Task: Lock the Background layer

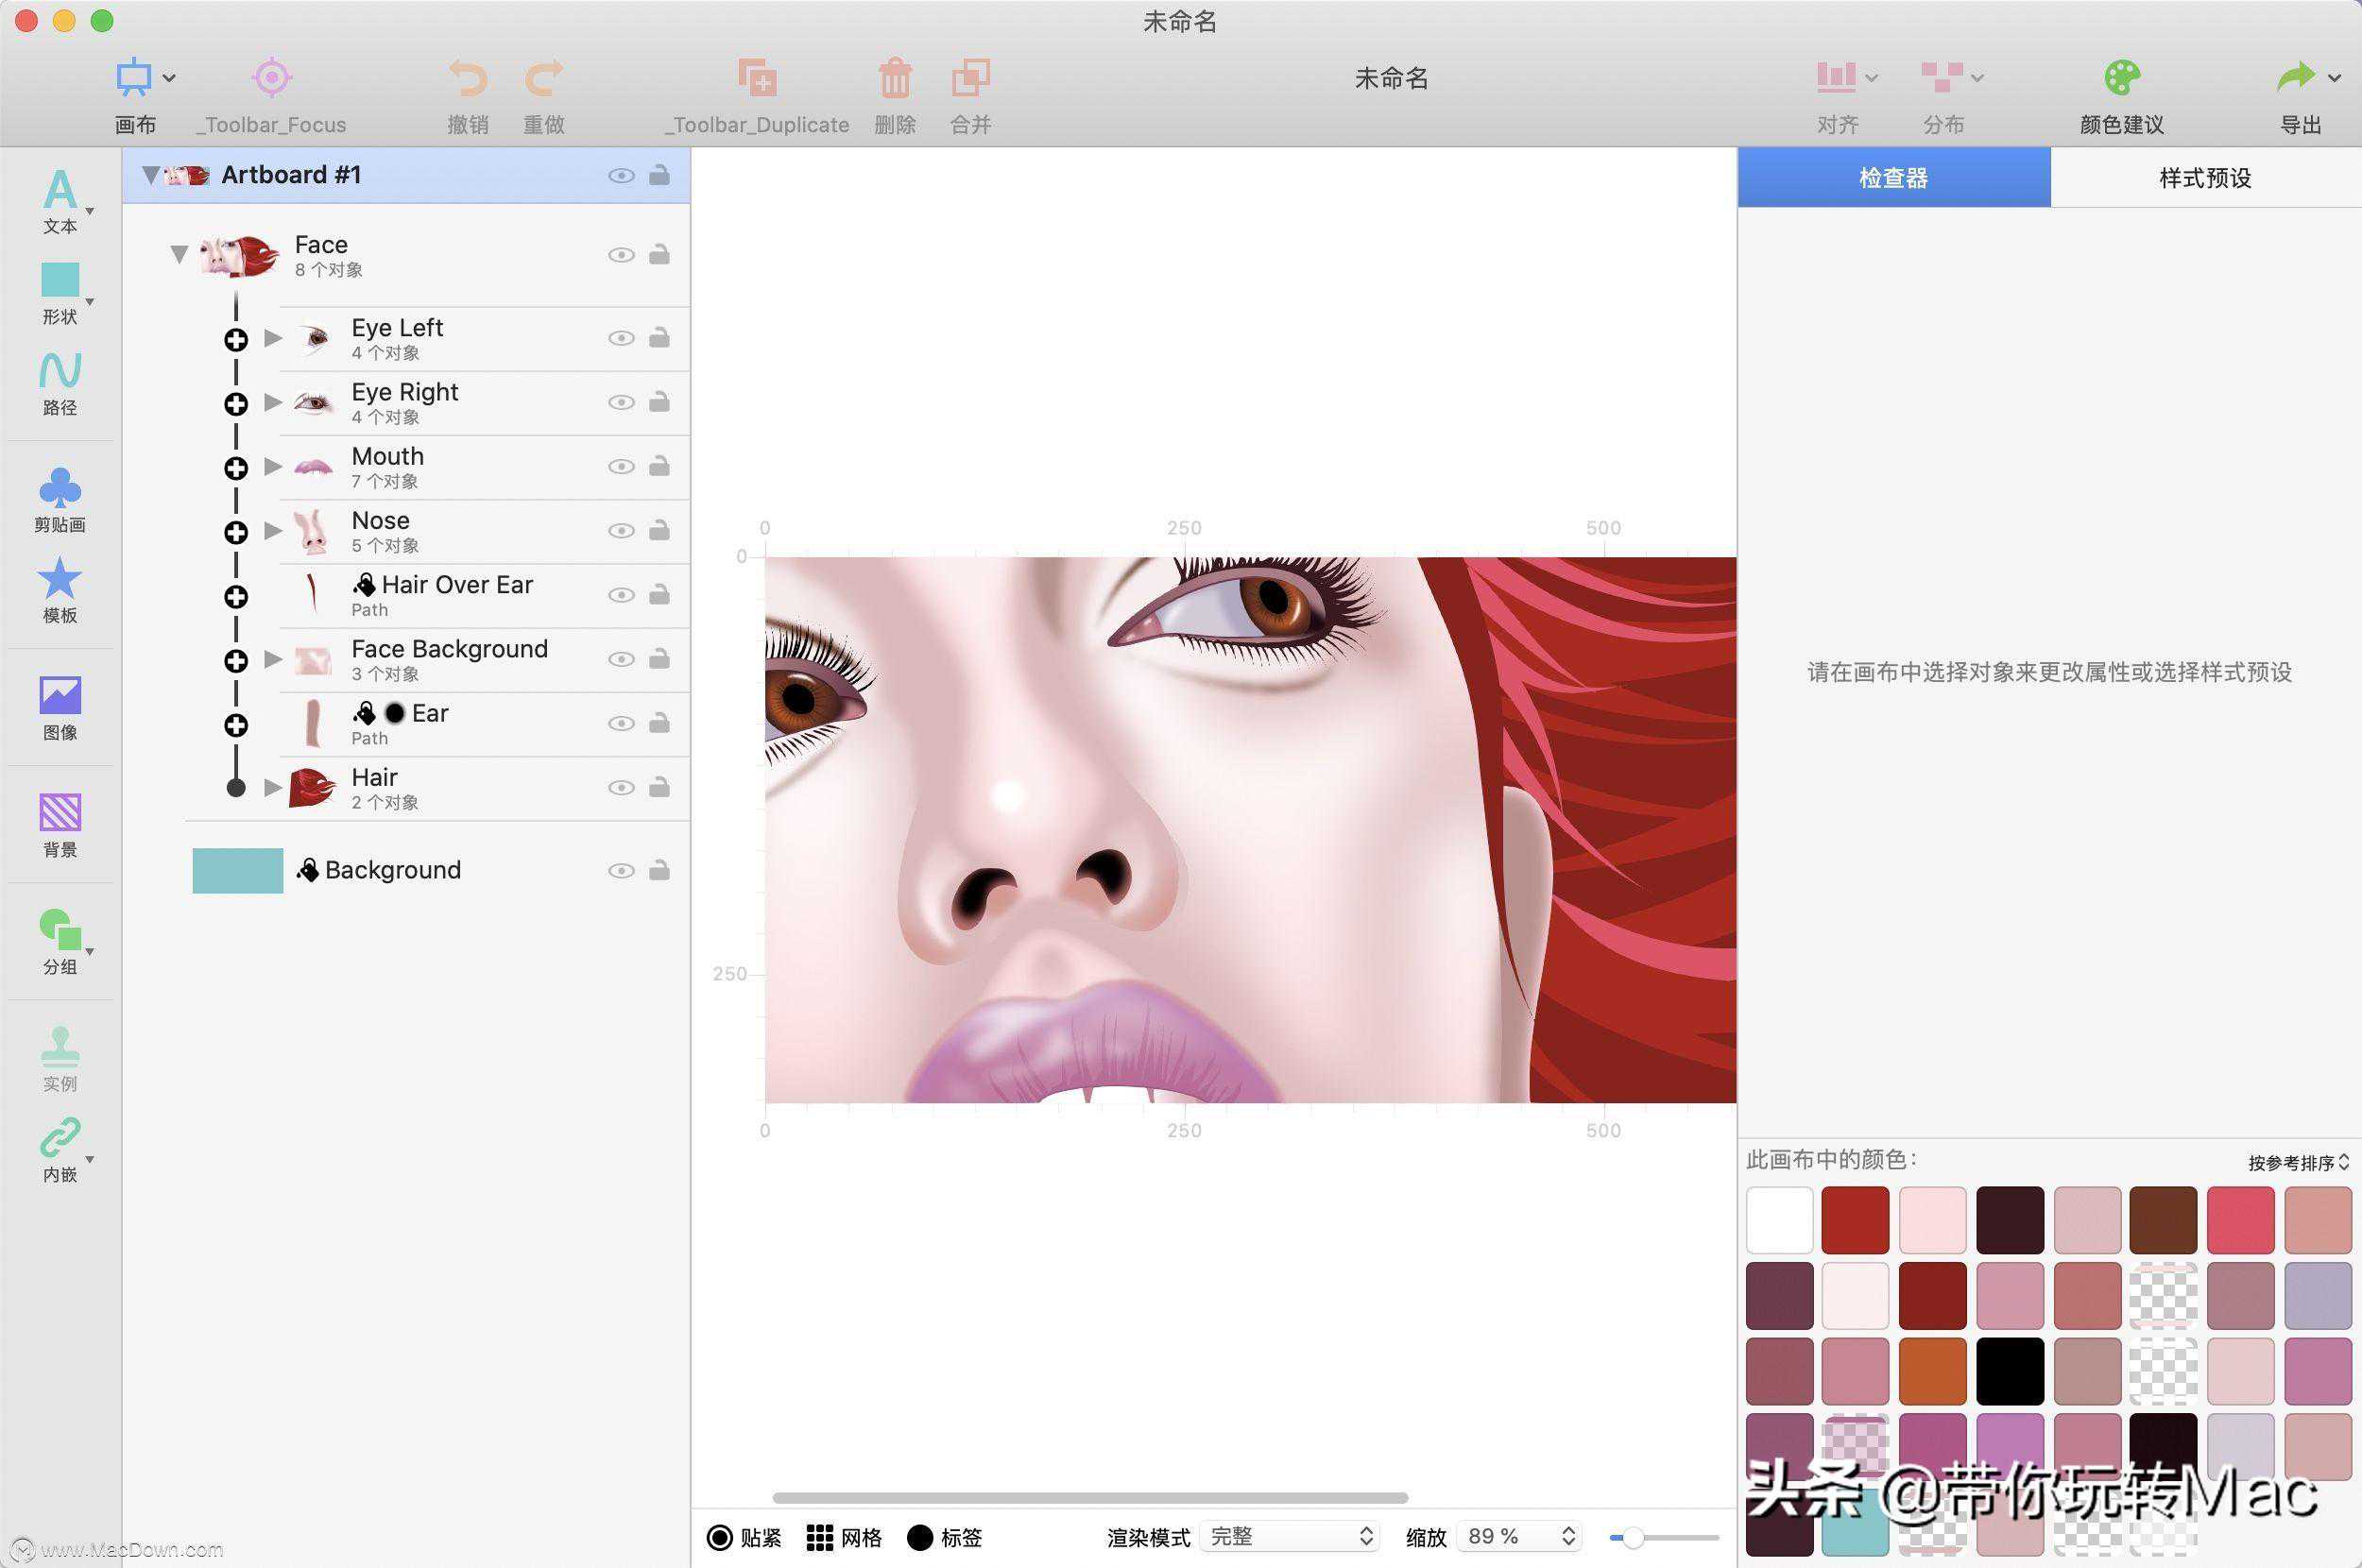Action: [x=659, y=871]
